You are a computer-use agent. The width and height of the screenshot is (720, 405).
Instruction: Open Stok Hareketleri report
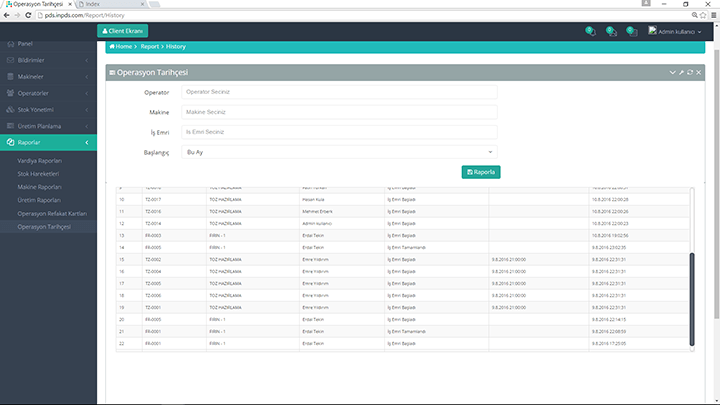click(38, 174)
